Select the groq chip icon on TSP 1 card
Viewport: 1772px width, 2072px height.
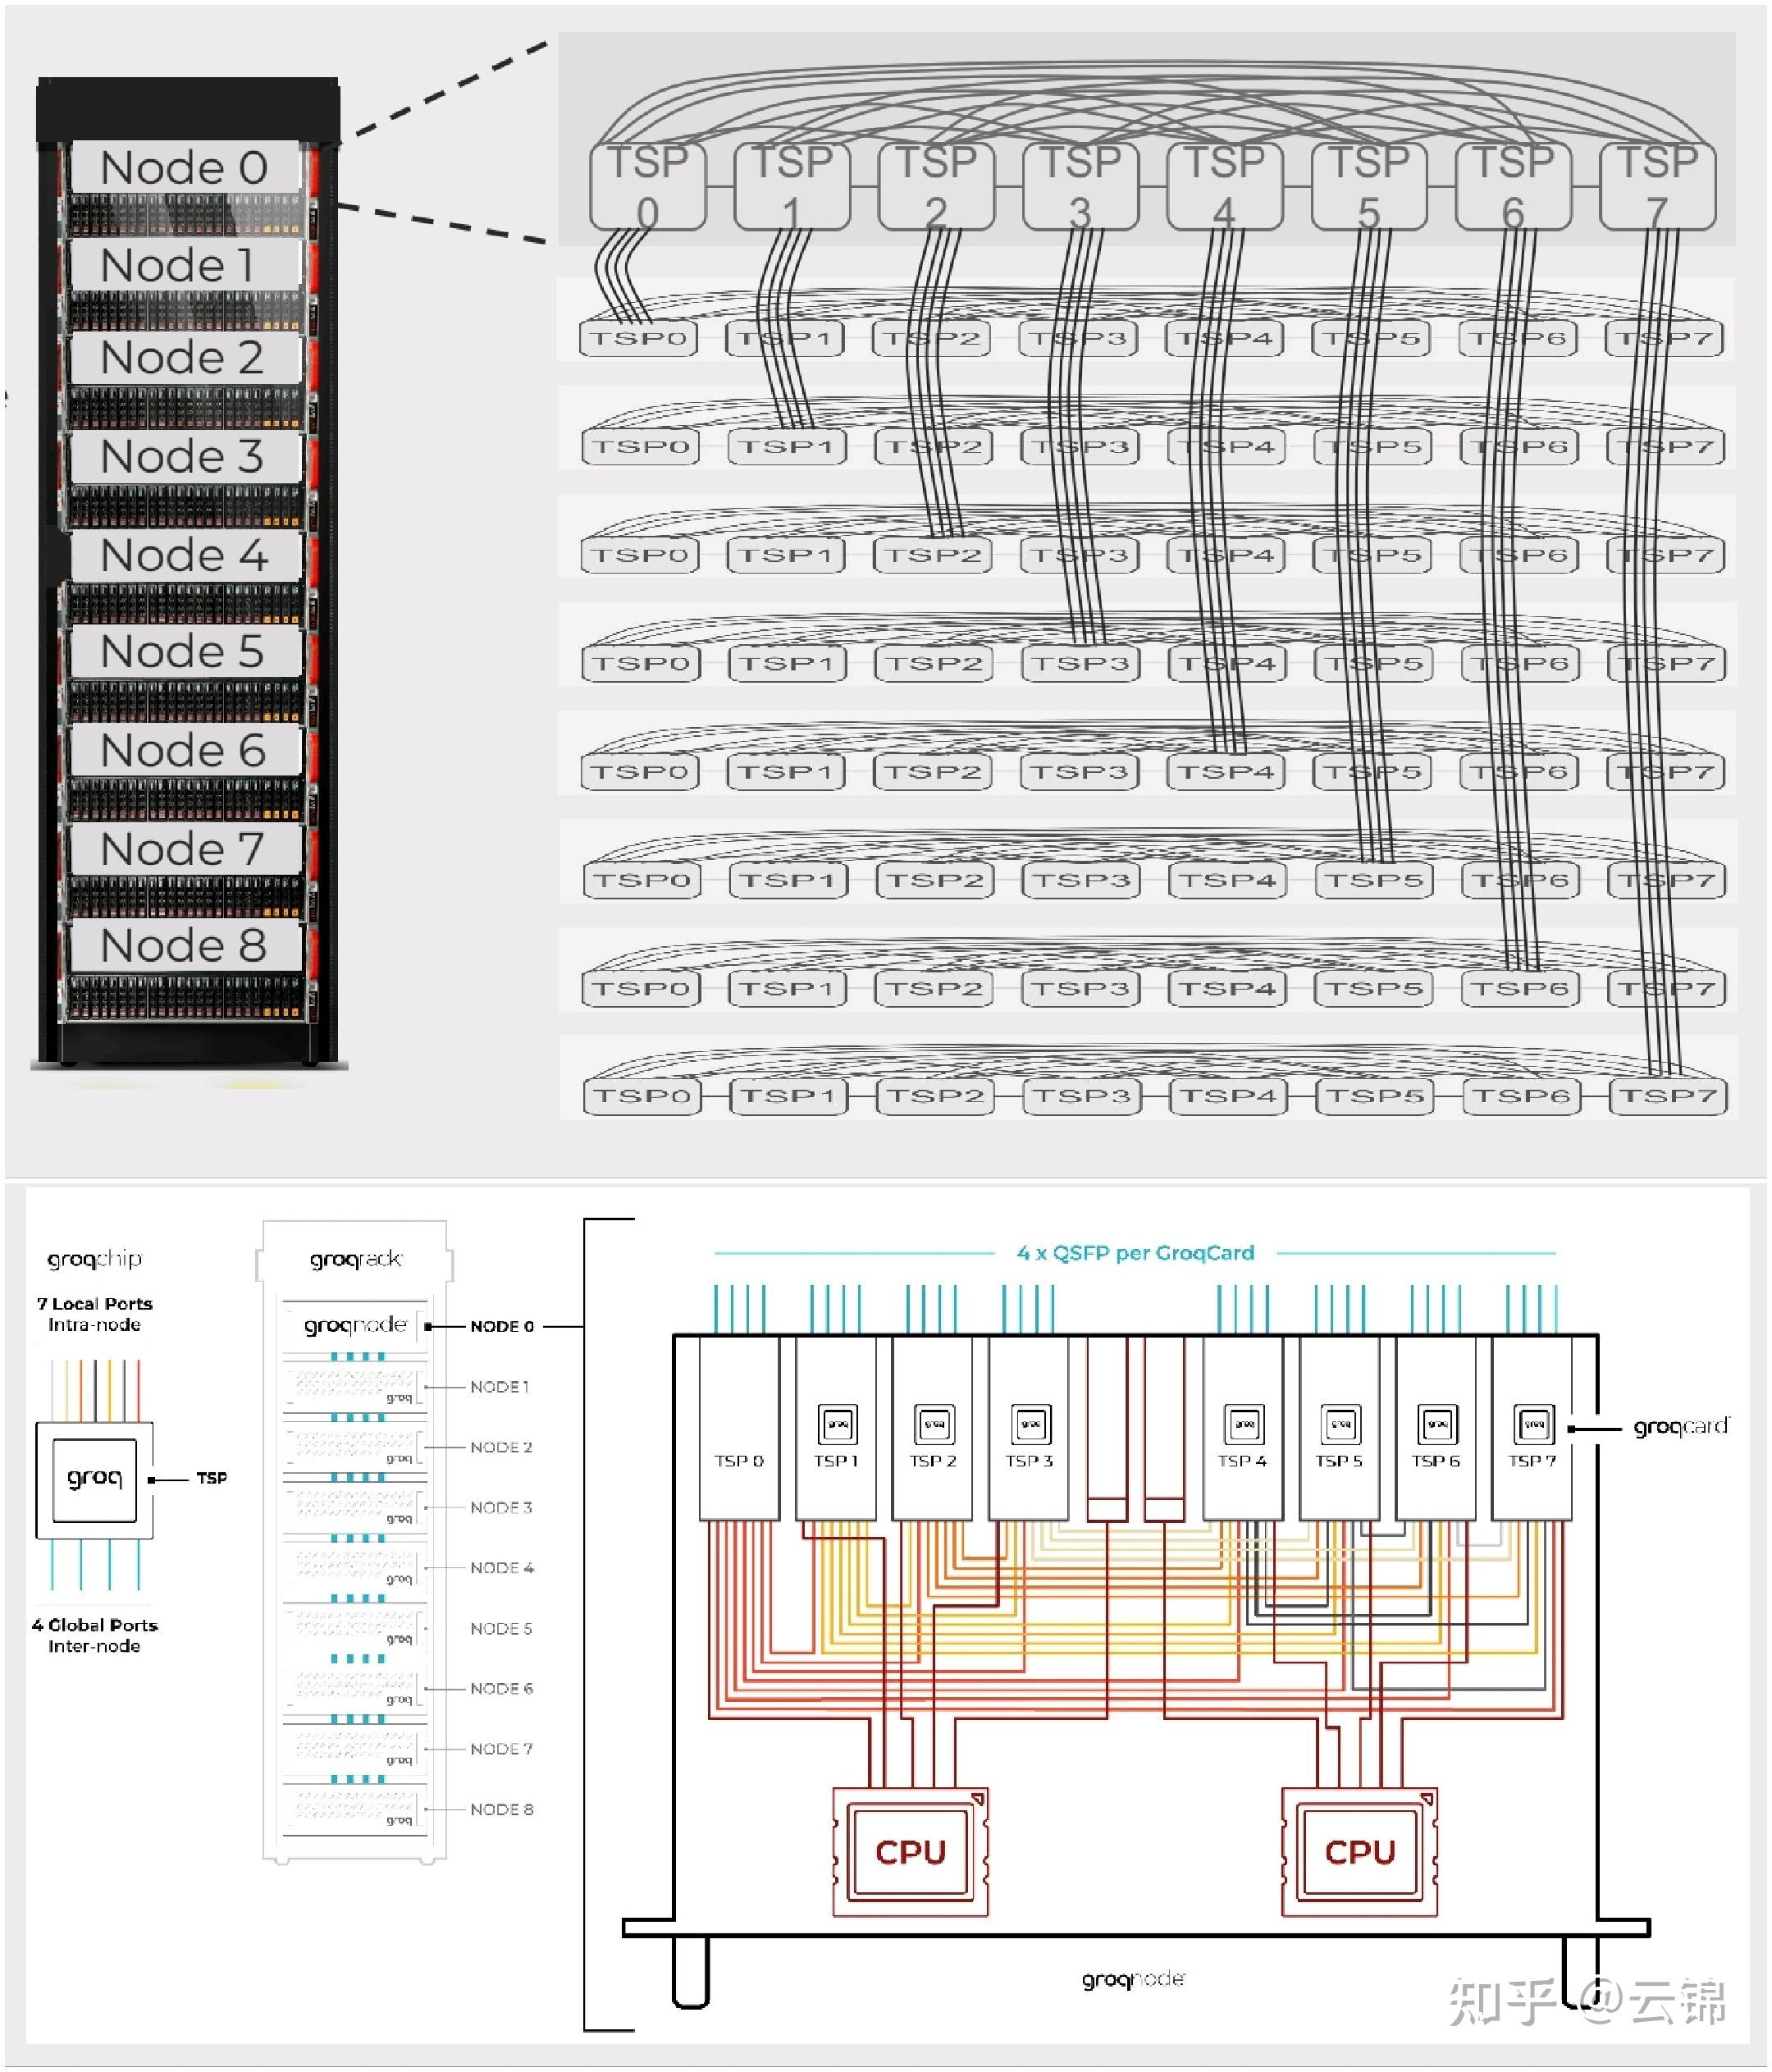tap(837, 1424)
